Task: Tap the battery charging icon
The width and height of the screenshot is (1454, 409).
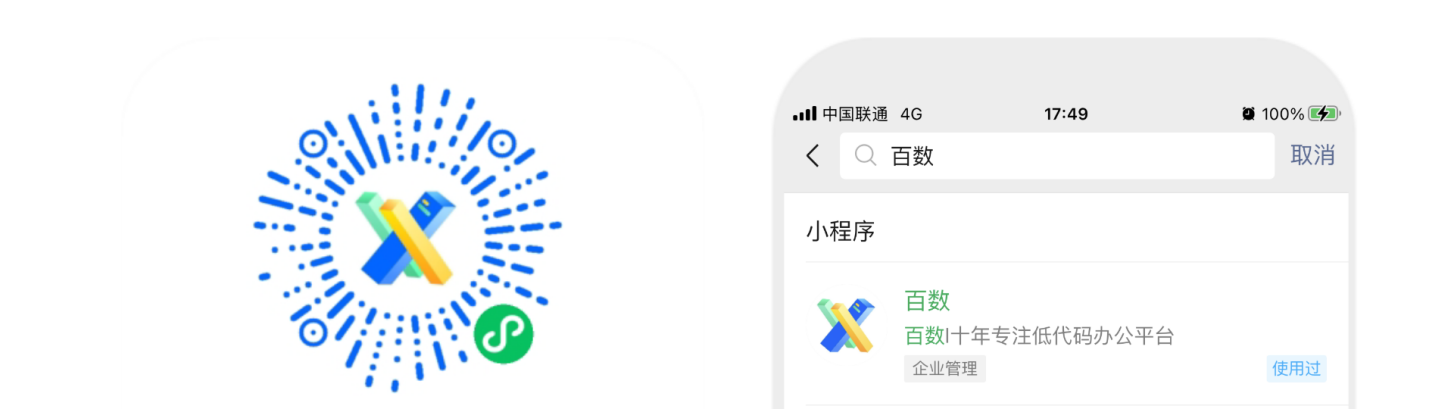Action: pos(1323,114)
